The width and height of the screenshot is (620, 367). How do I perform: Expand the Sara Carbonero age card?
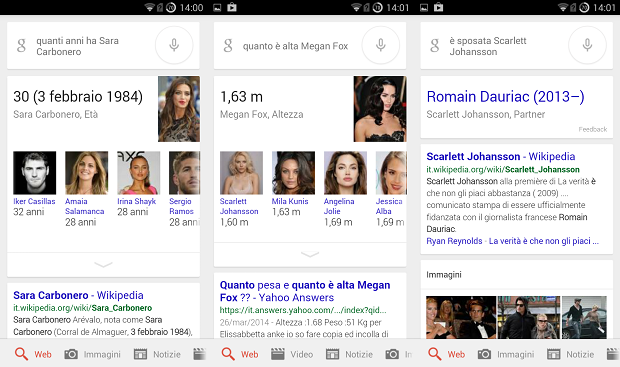click(x=103, y=265)
